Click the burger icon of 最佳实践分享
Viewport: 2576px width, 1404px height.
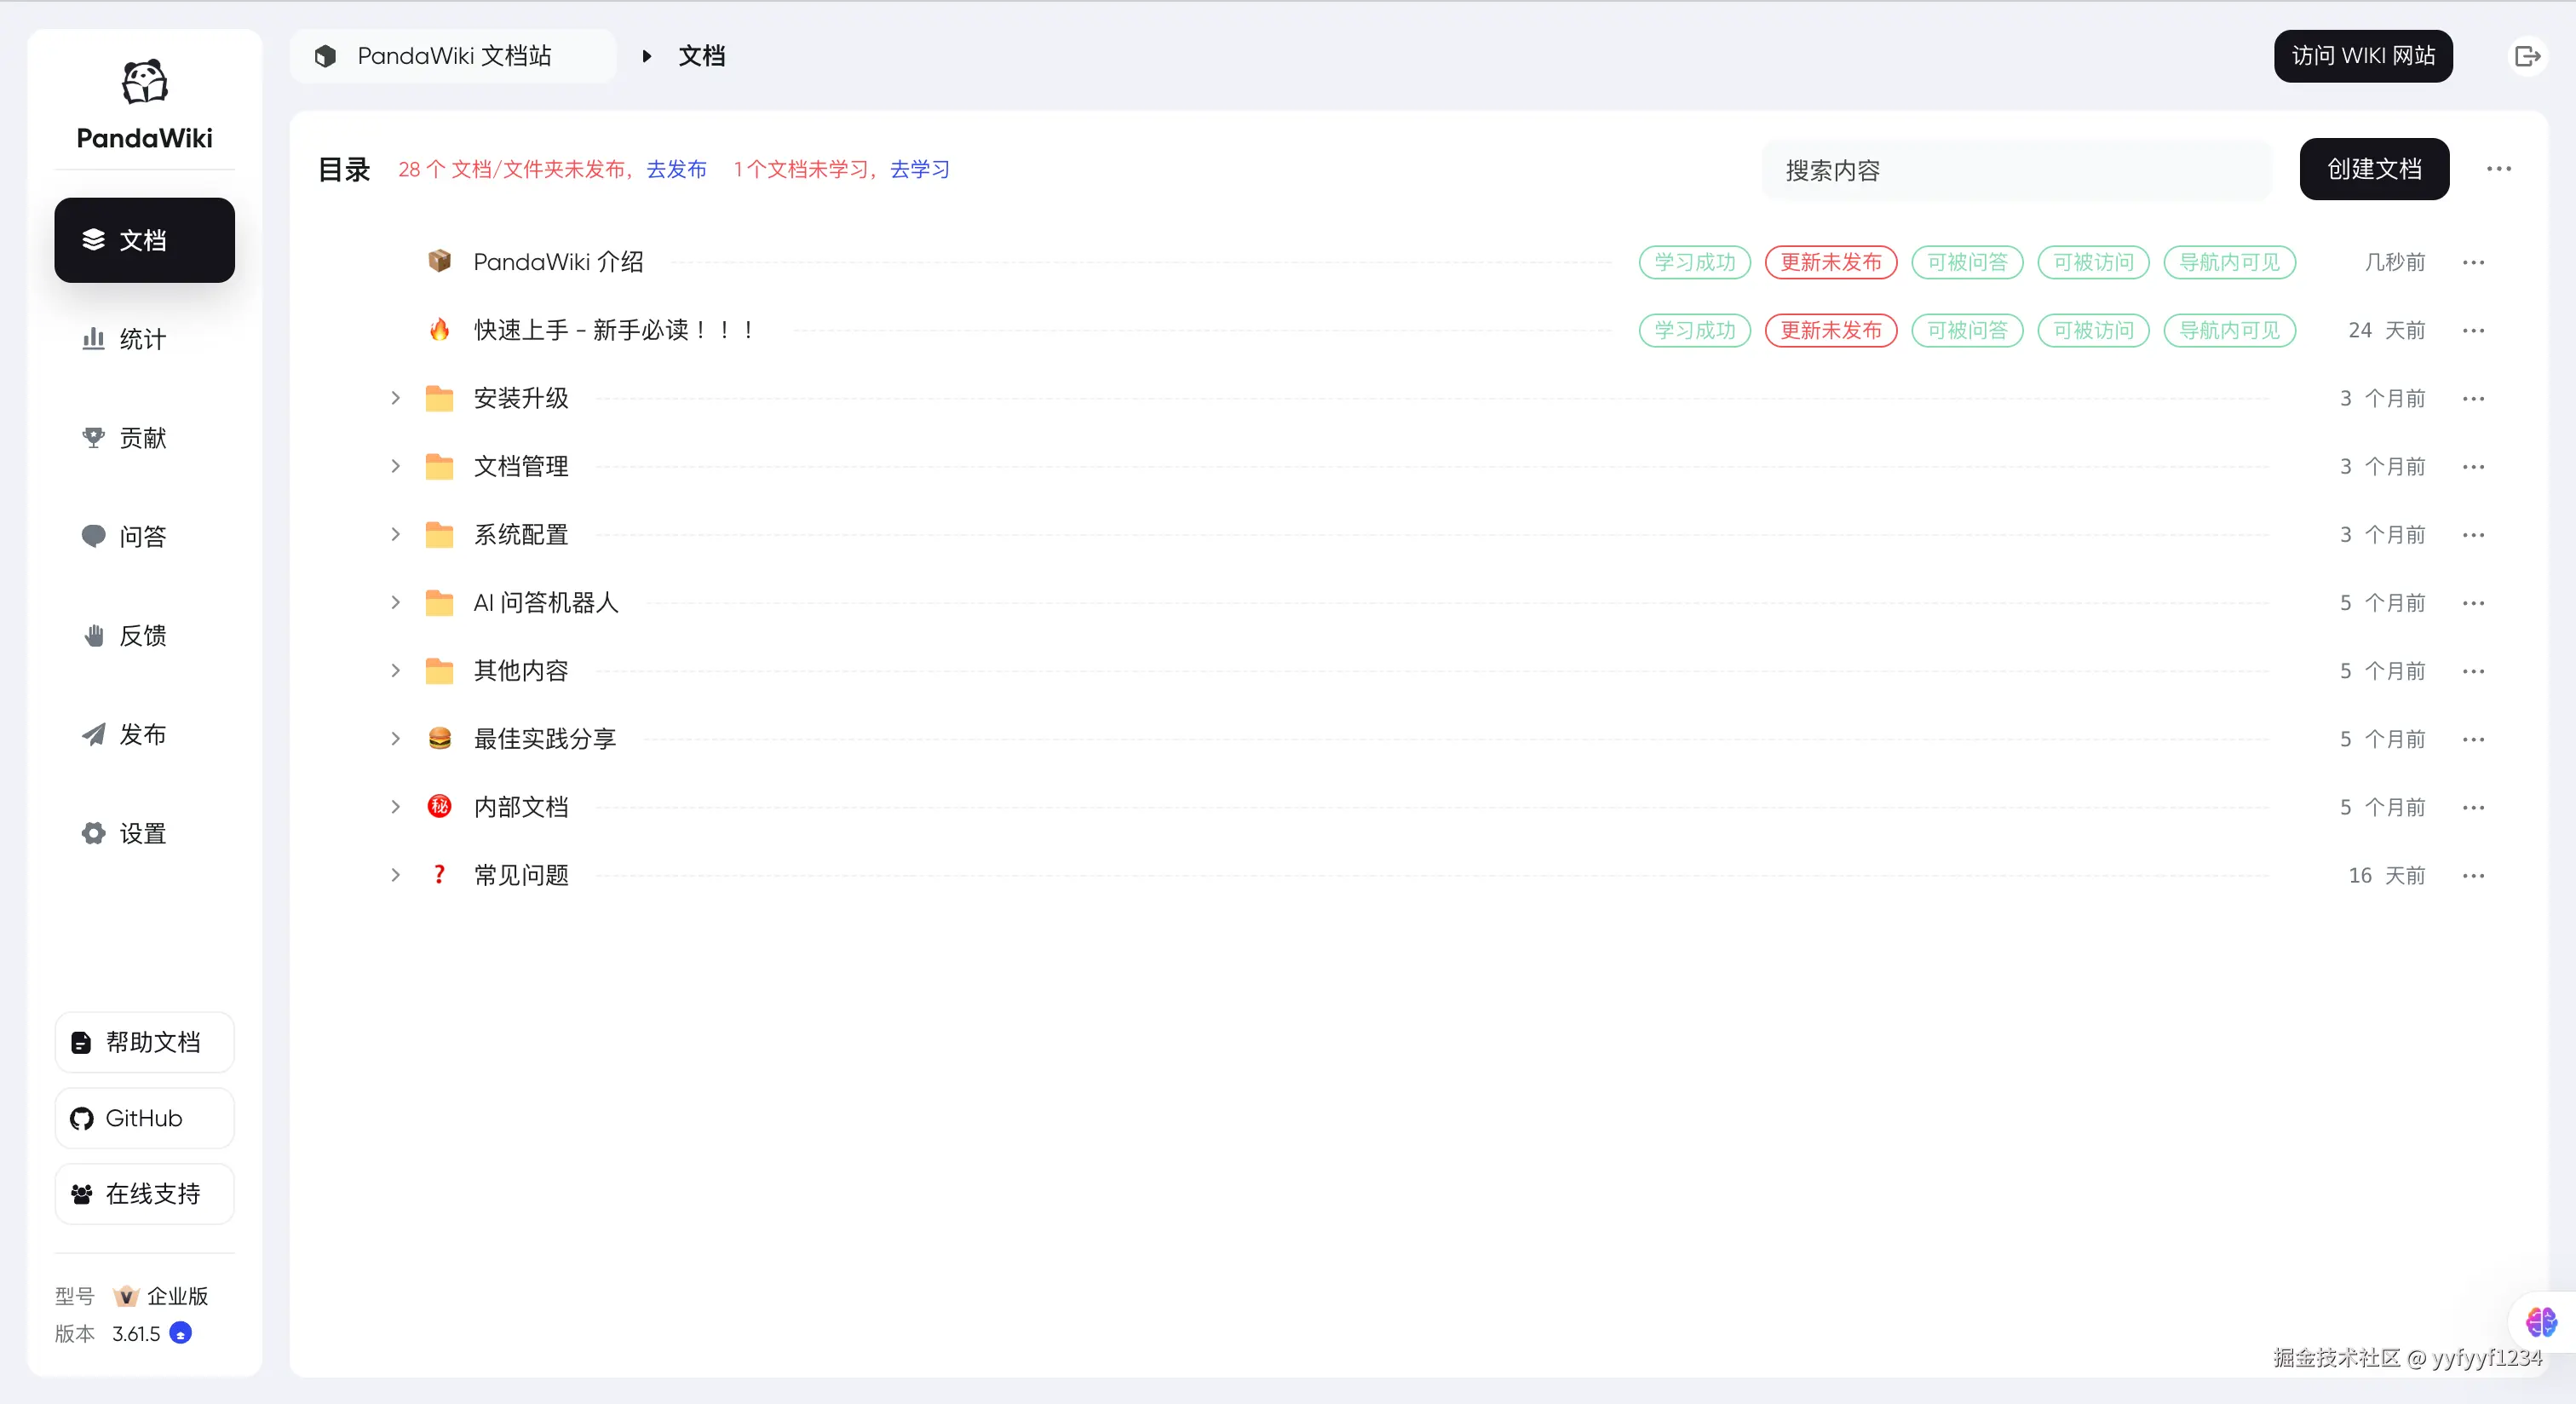point(439,739)
